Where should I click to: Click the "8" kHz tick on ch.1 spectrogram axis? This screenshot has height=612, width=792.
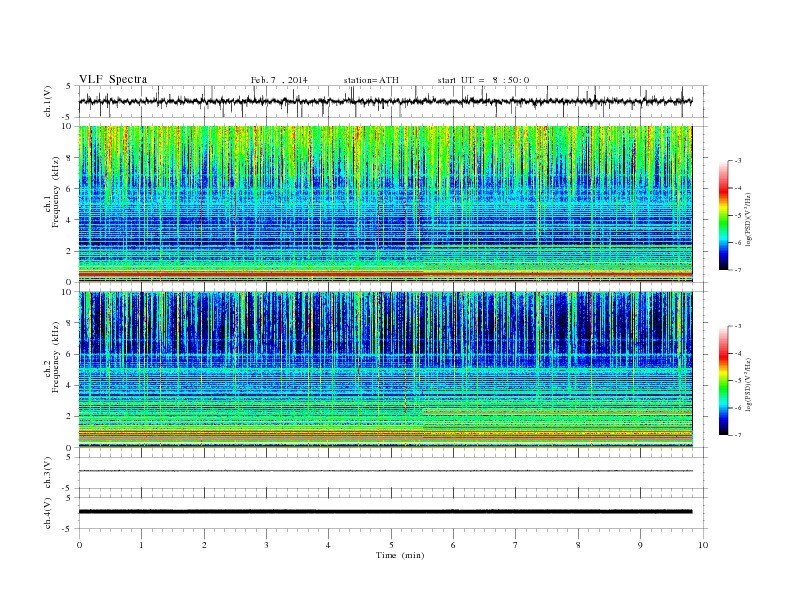69,158
